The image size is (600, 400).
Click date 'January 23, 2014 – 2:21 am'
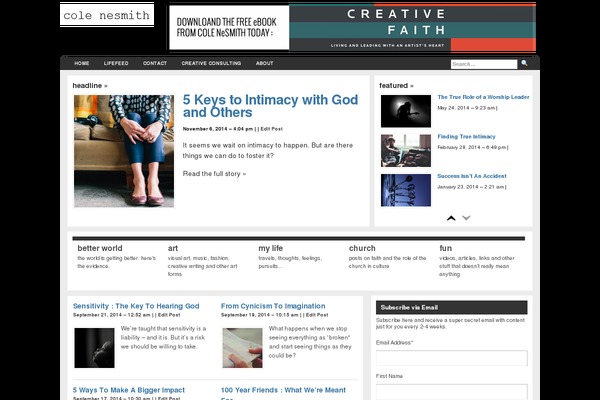(x=471, y=187)
